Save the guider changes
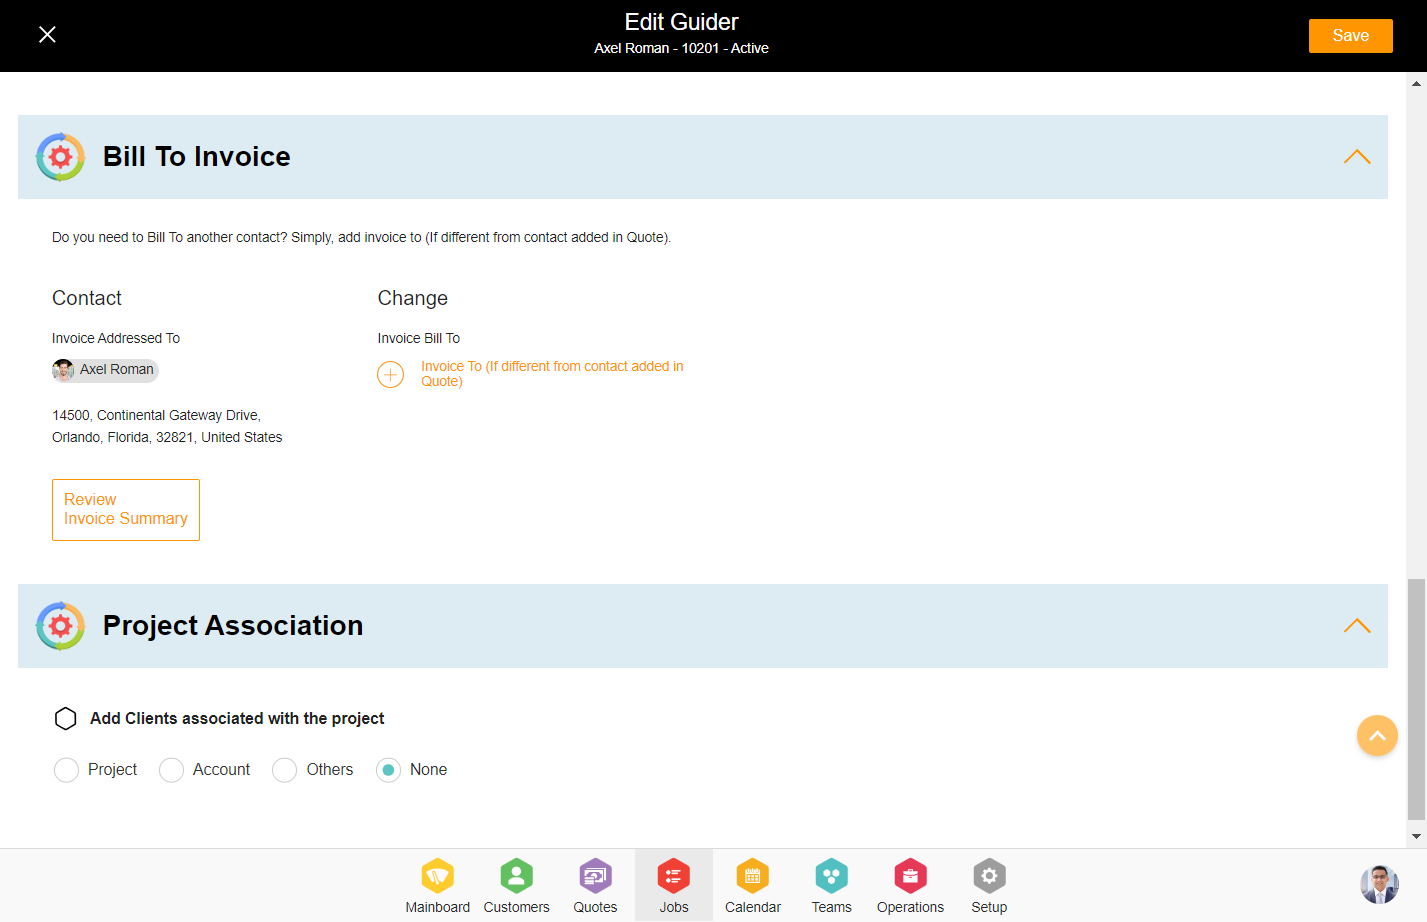This screenshot has height=922, width=1427. point(1350,36)
